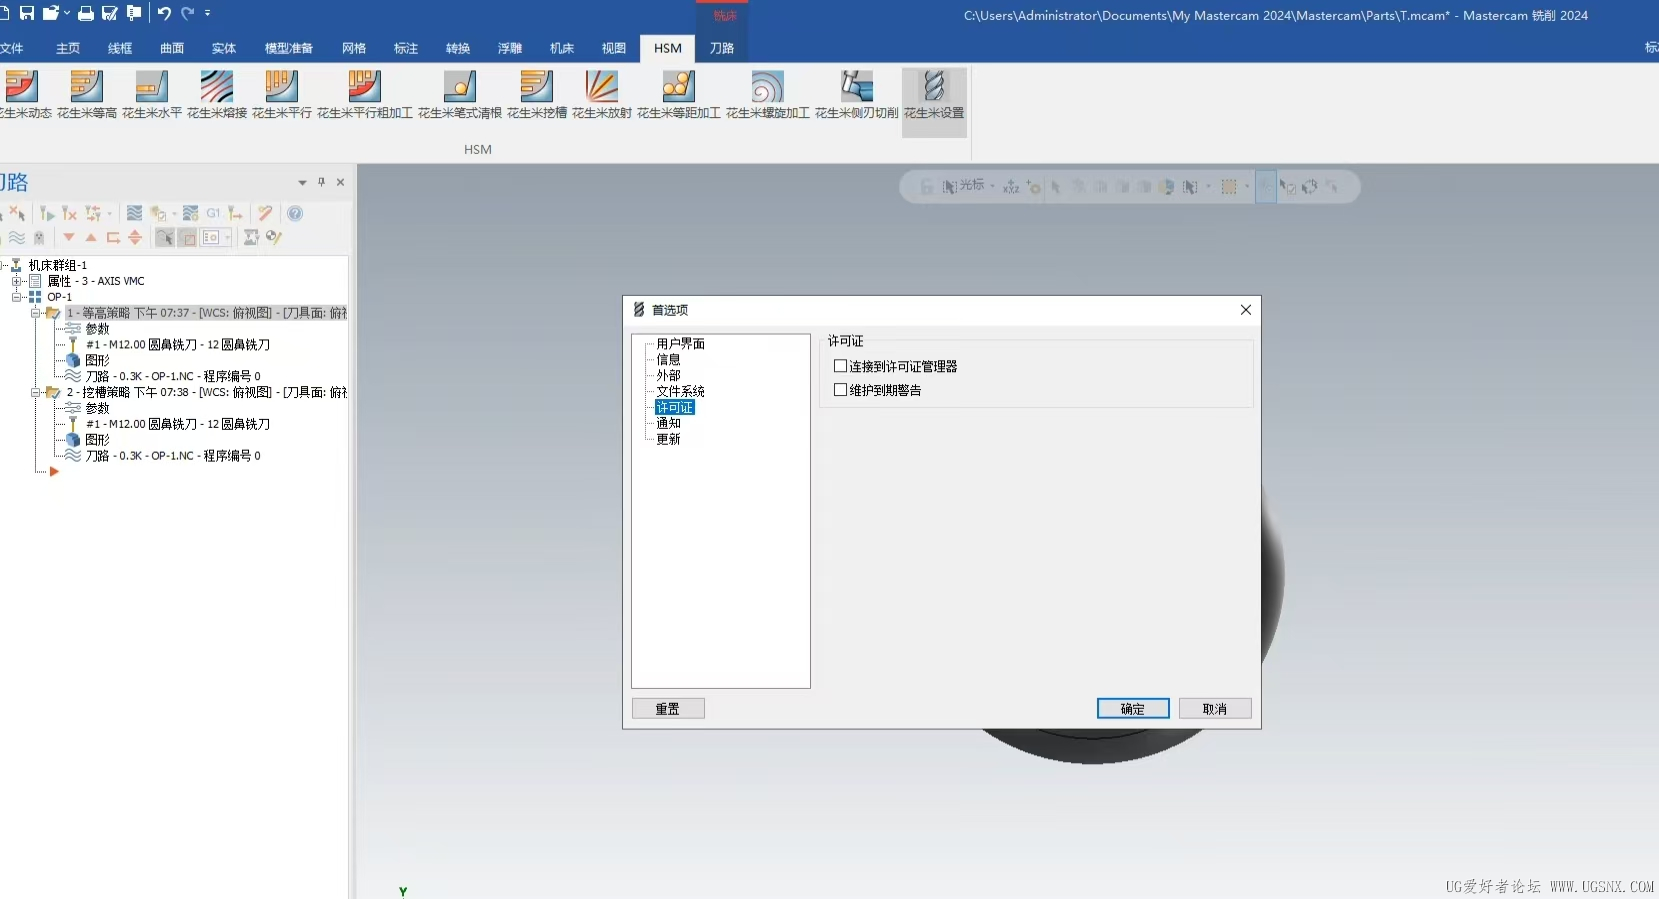Select 更新 in preferences tree
The width and height of the screenshot is (1659, 899).
point(668,440)
